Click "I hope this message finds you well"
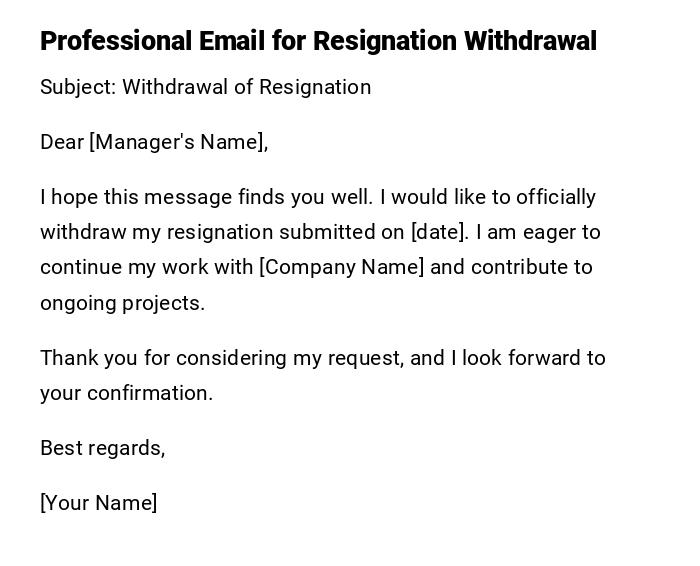This screenshot has width=700, height=566. 205,197
